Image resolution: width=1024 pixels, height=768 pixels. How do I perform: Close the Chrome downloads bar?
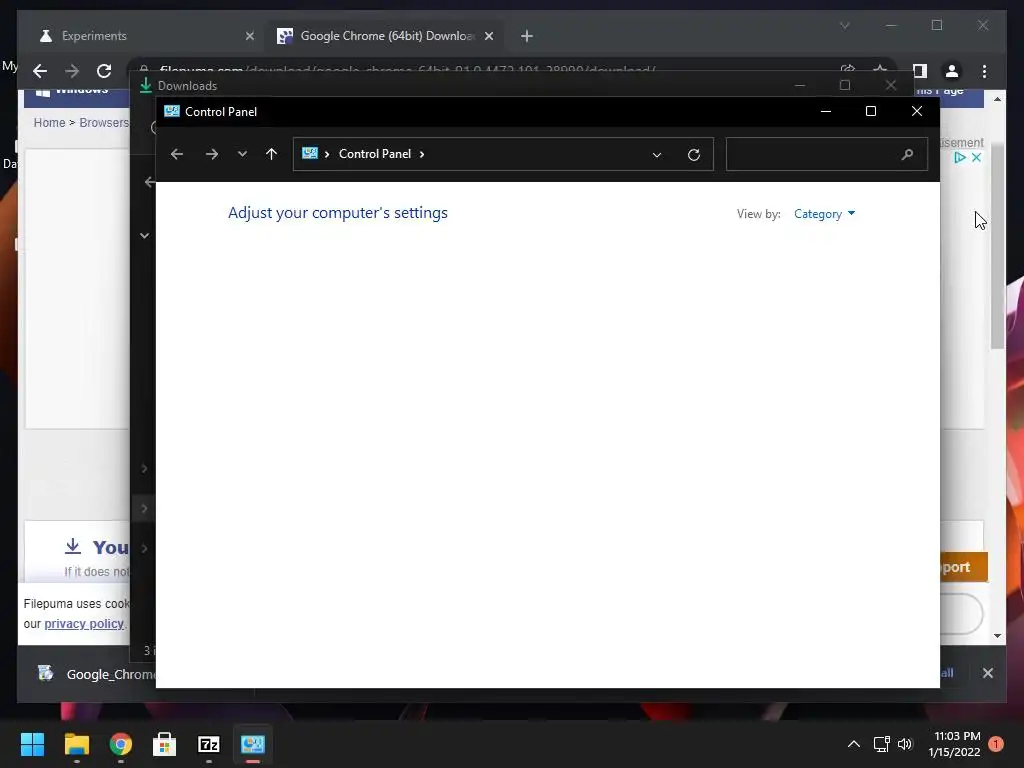point(987,673)
